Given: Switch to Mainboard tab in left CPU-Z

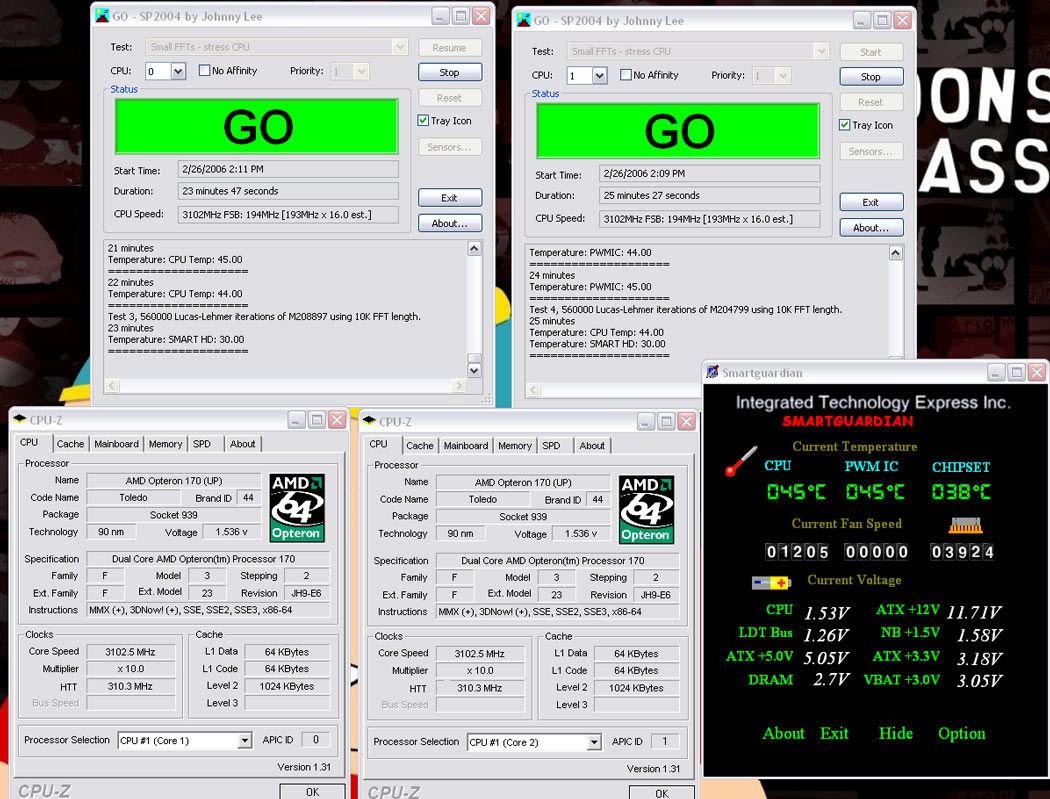Looking at the screenshot, I should point(117,444).
